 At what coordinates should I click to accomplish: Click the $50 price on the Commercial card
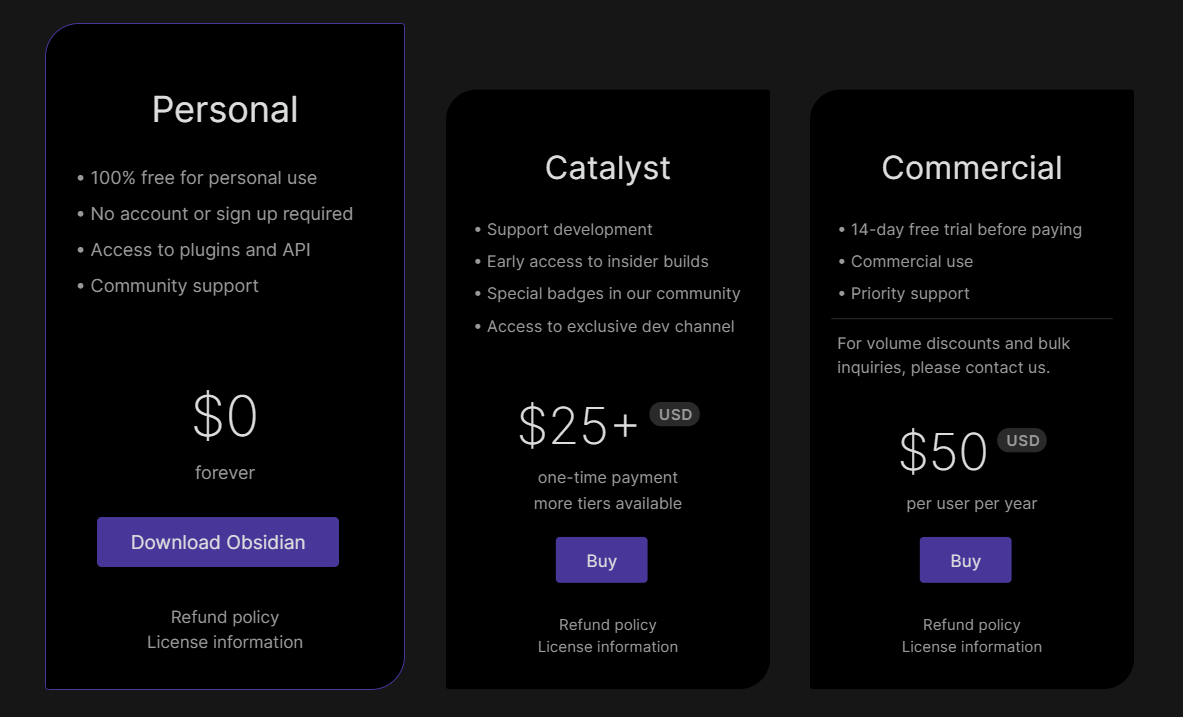[942, 453]
